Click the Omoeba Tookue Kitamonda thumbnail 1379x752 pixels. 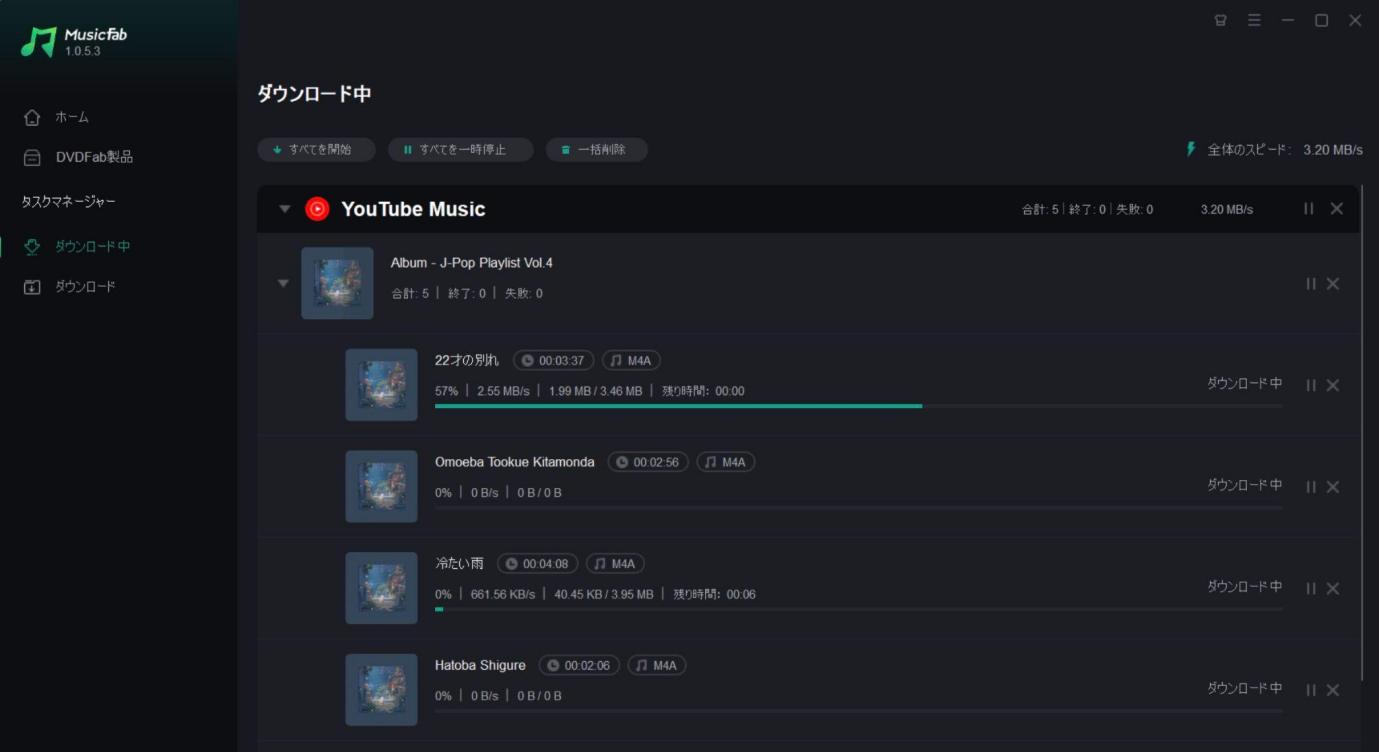(381, 486)
